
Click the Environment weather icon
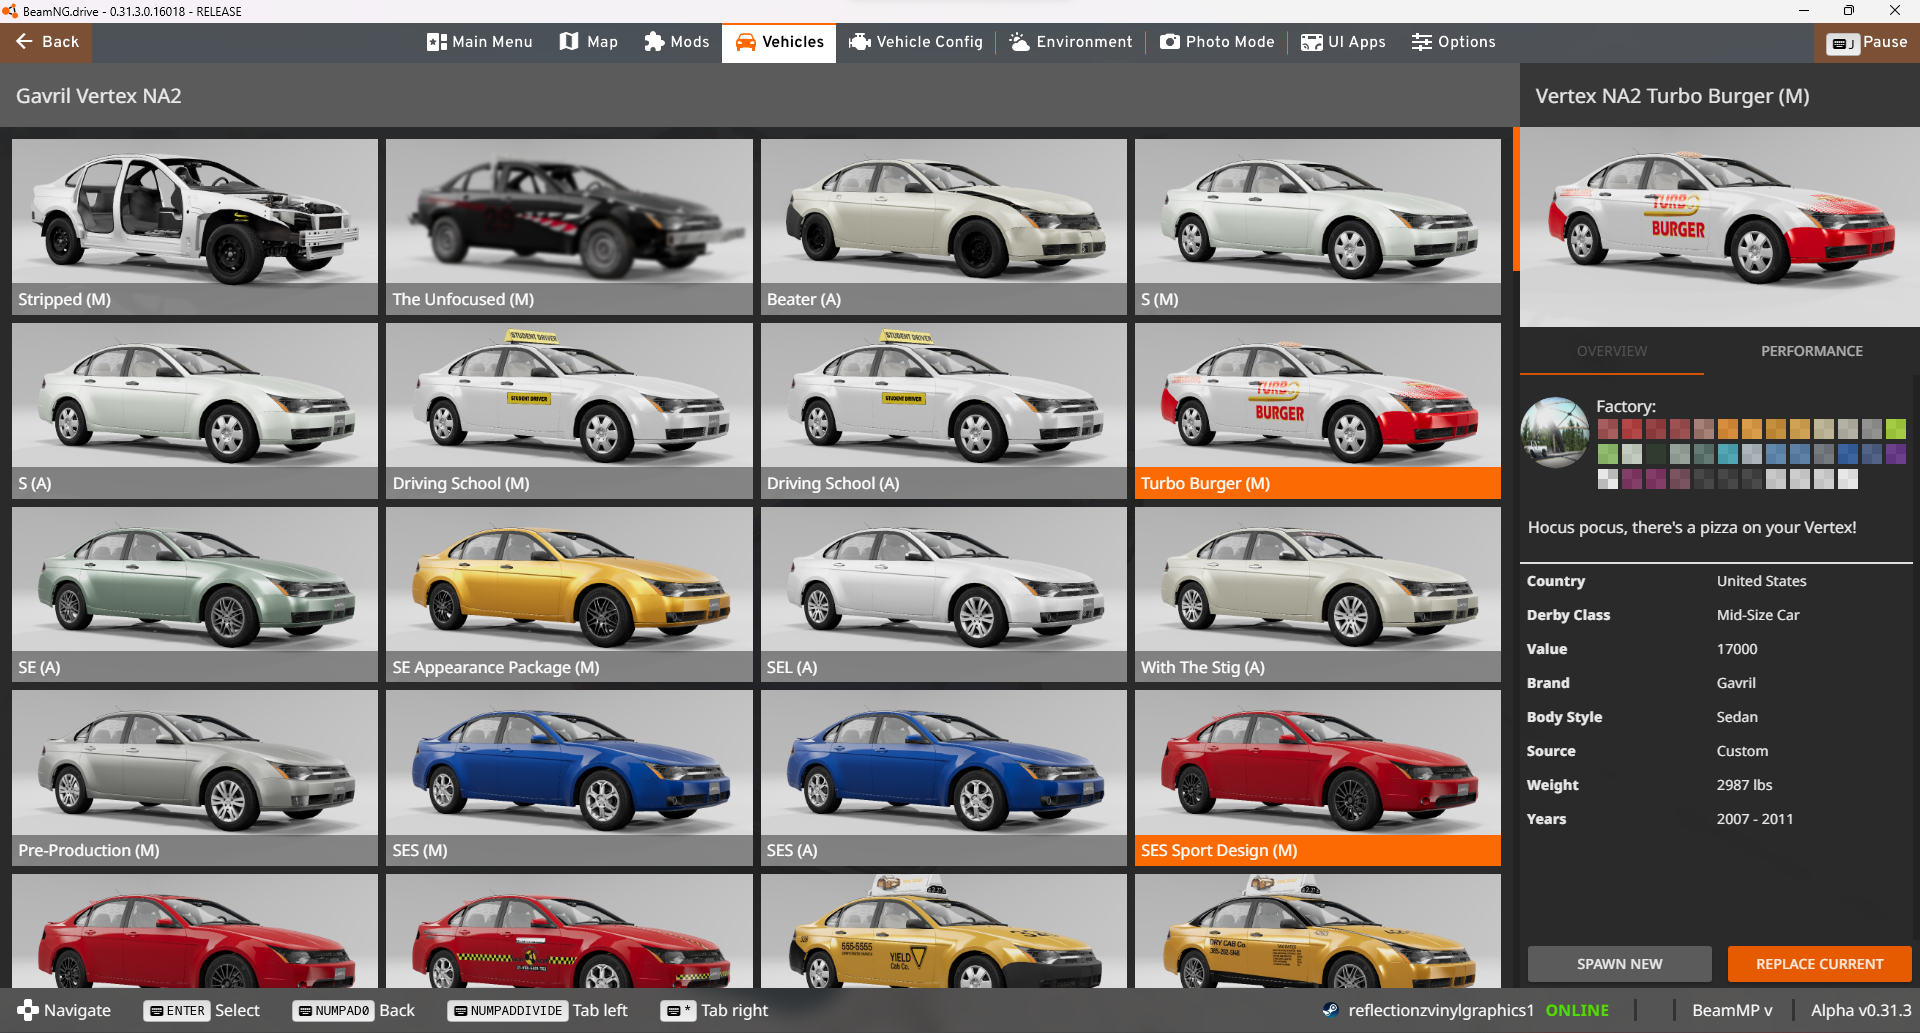tap(1019, 42)
